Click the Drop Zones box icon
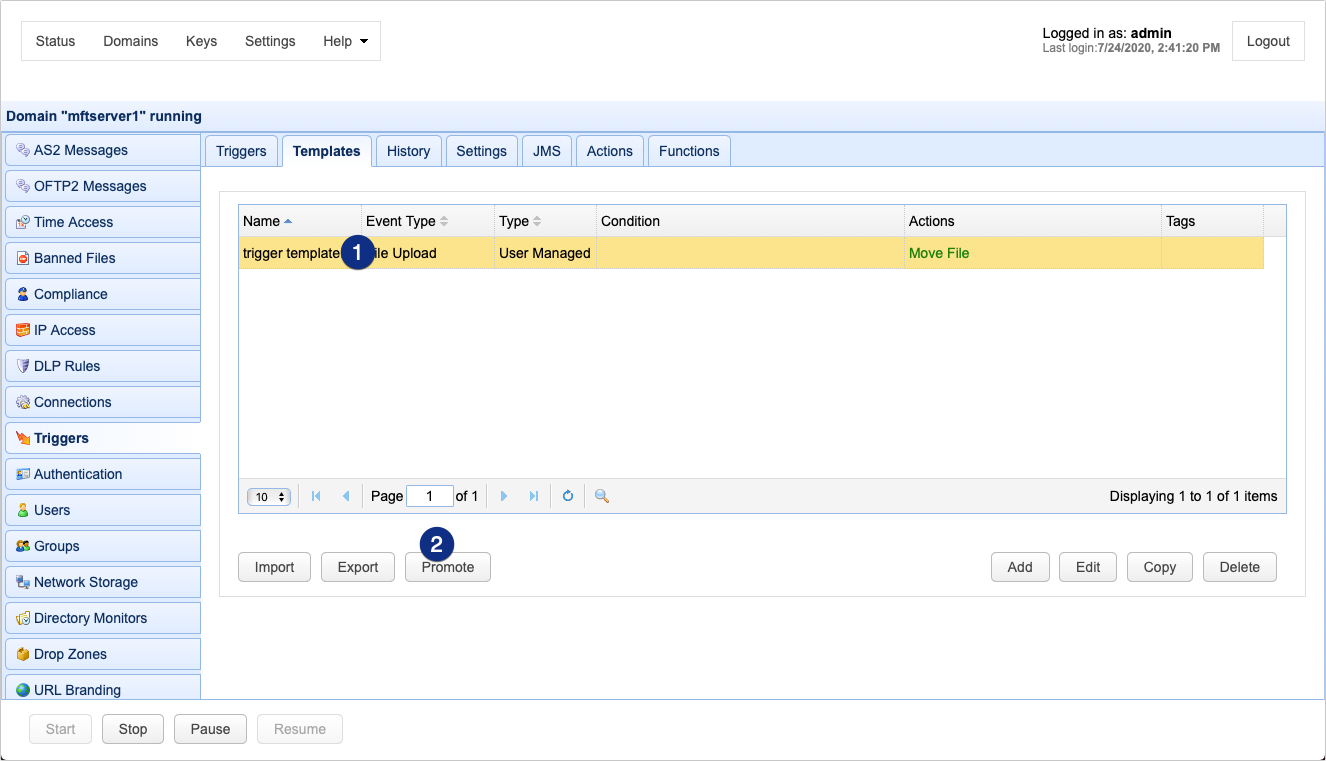This screenshot has height=761, width=1326. 23,654
